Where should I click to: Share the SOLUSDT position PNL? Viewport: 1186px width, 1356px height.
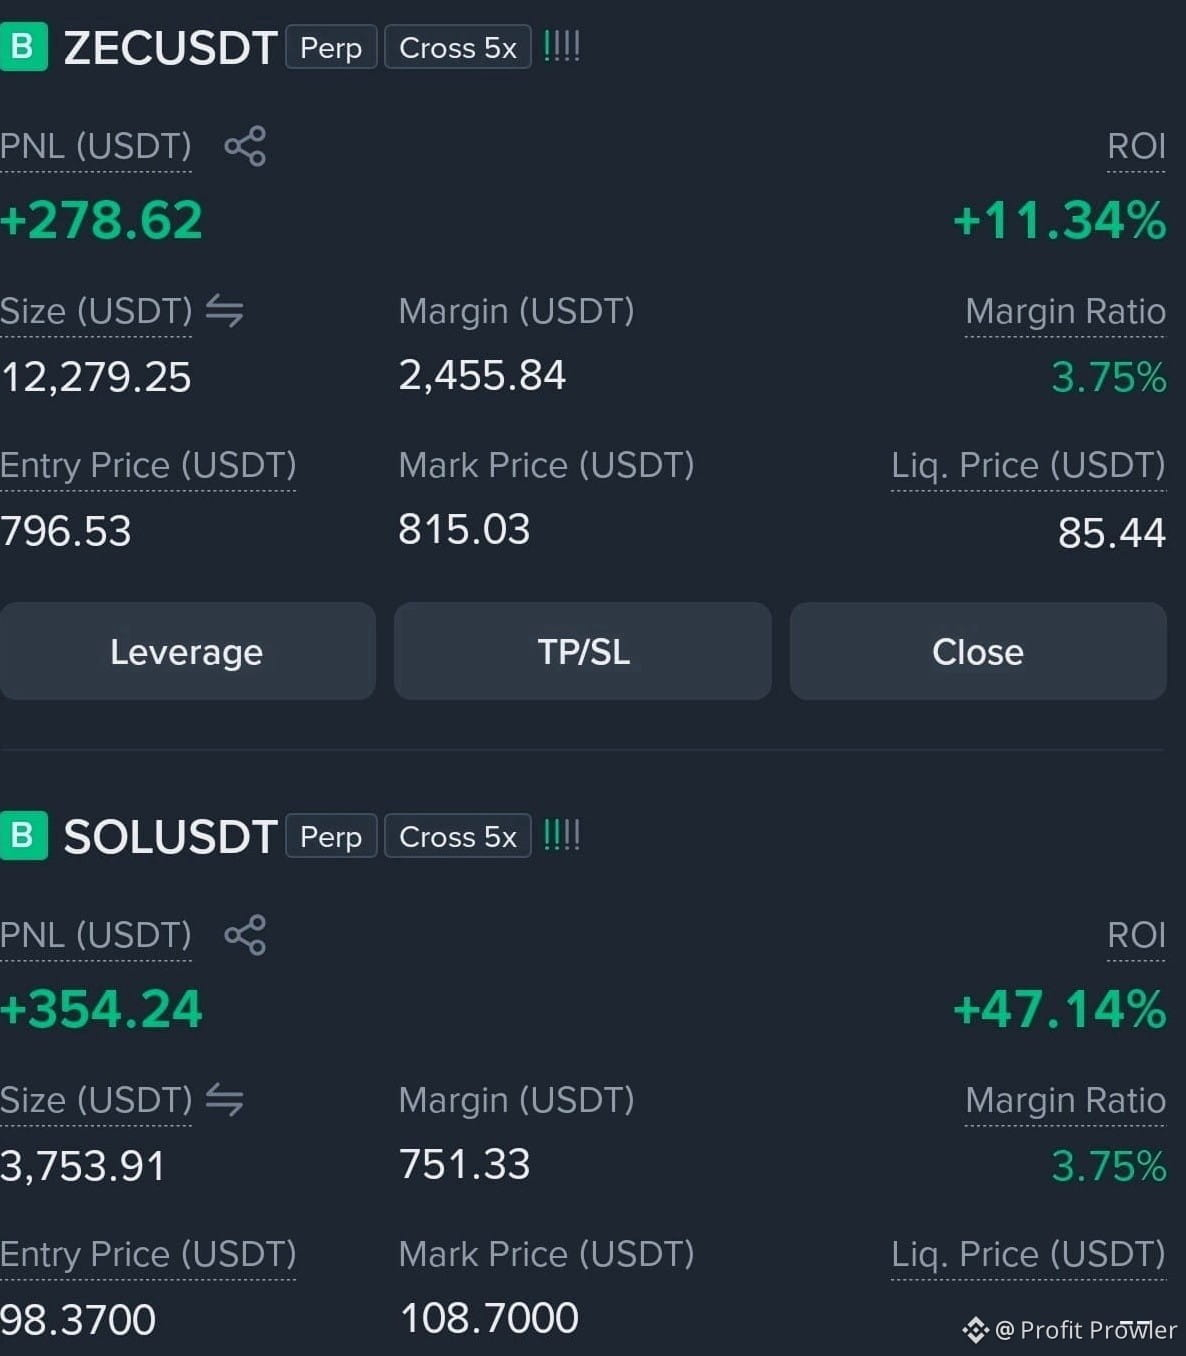(x=245, y=935)
